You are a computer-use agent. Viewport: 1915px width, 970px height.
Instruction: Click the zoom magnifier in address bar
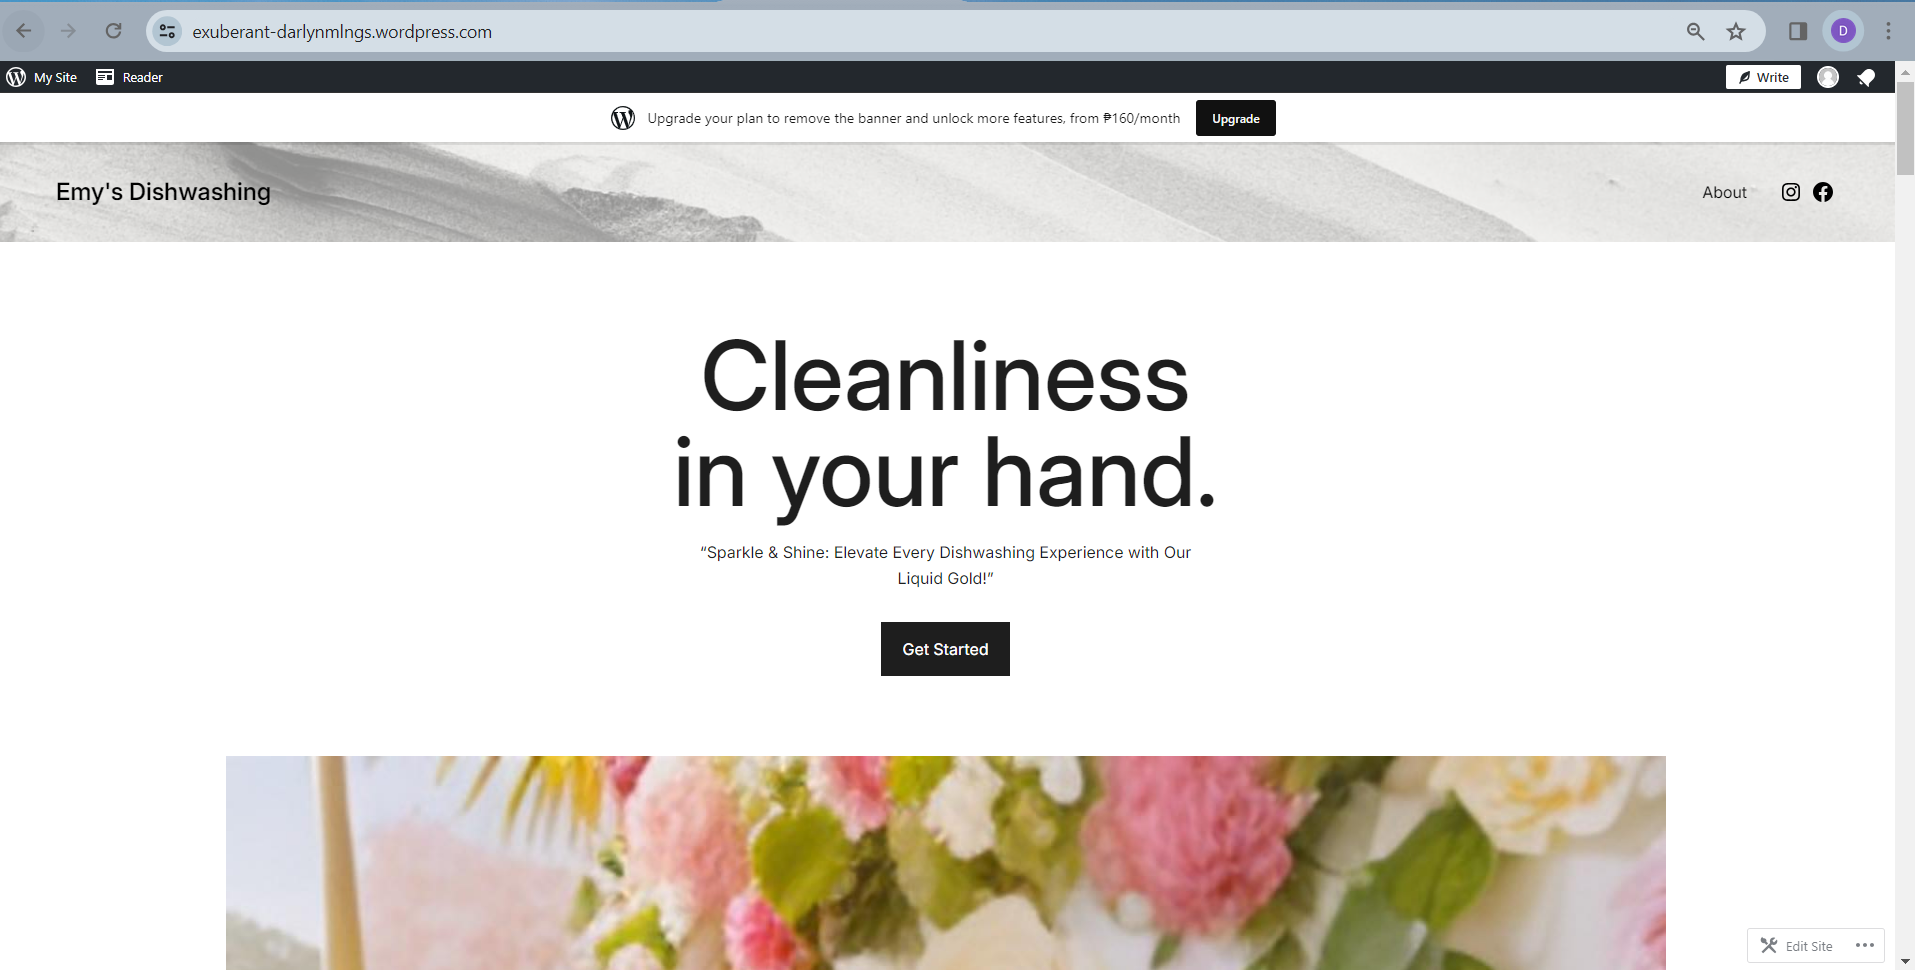(1695, 31)
